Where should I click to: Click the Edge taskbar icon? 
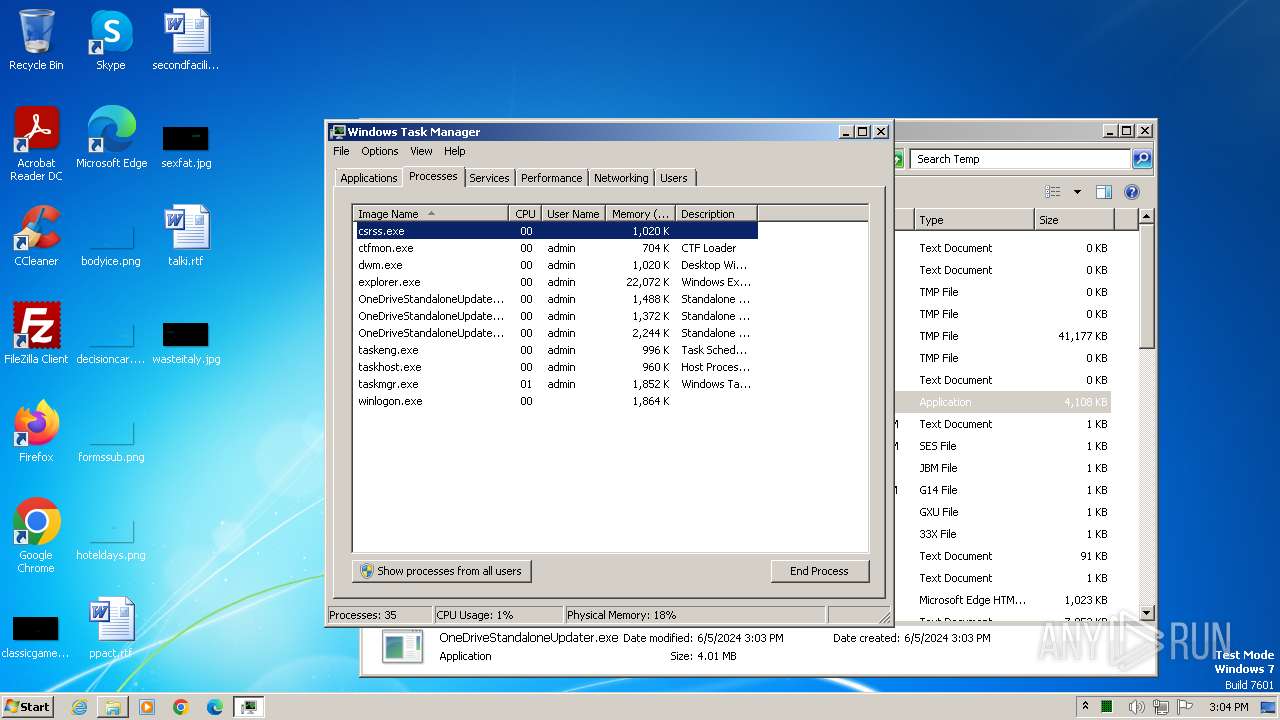pos(215,707)
